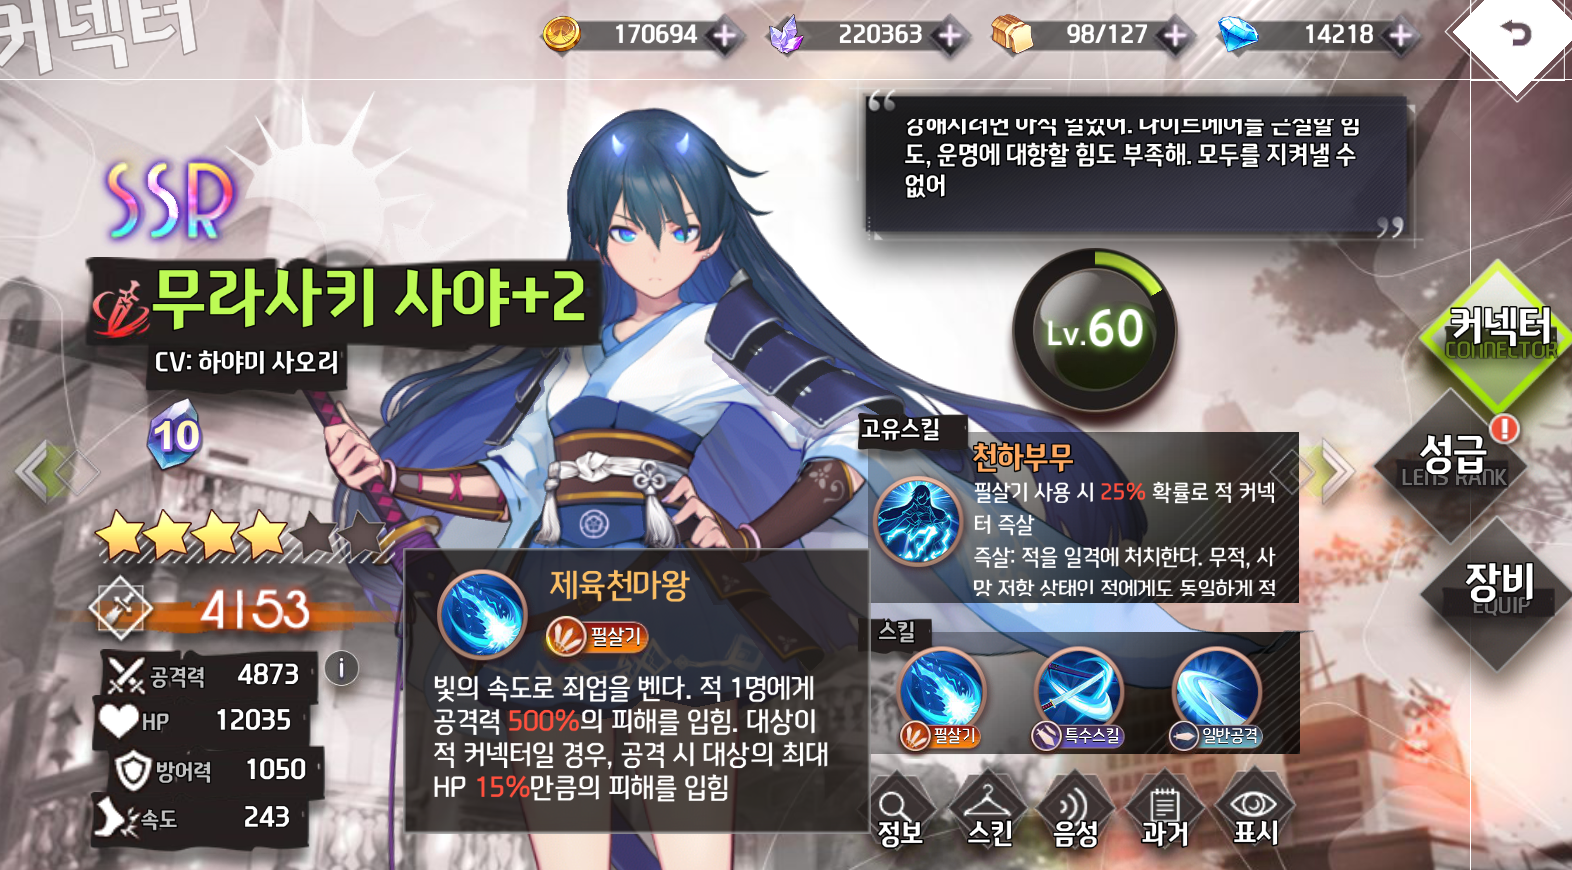Open the 성급 lens rank menu
1572x870 pixels.
[x=1452, y=460]
